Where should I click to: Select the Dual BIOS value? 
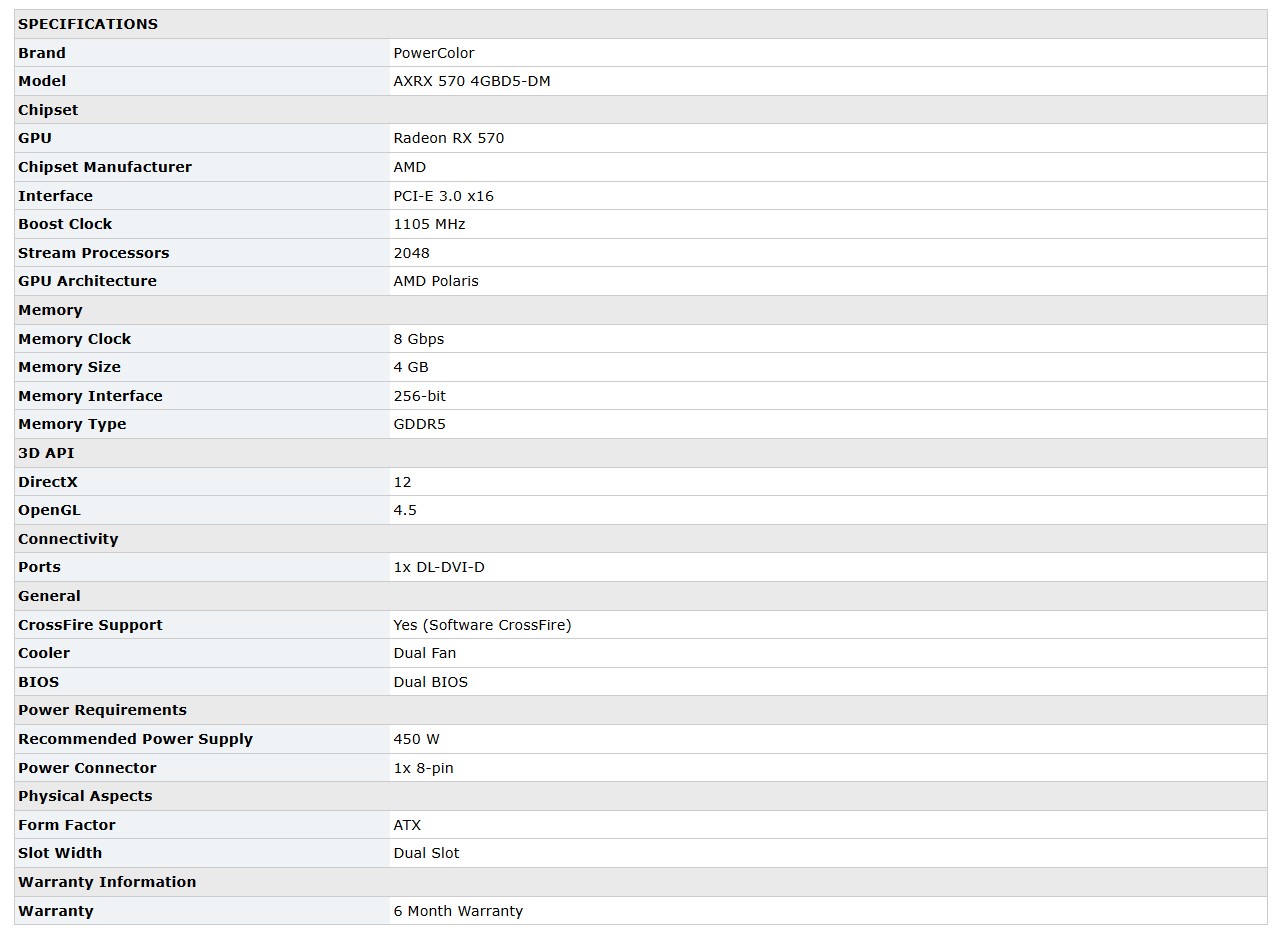(x=431, y=682)
